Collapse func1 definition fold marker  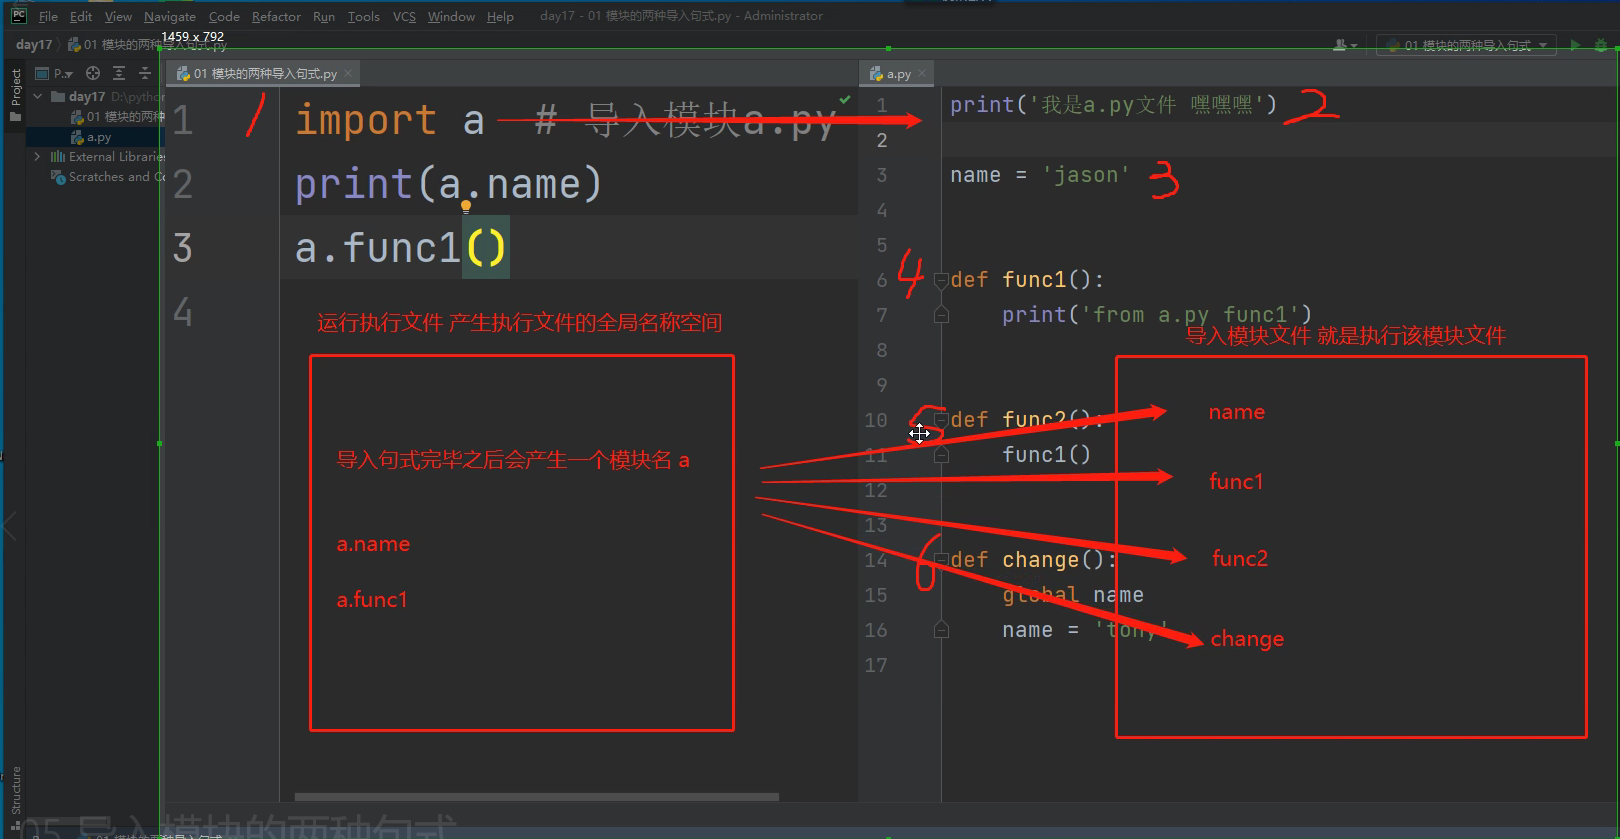point(941,280)
